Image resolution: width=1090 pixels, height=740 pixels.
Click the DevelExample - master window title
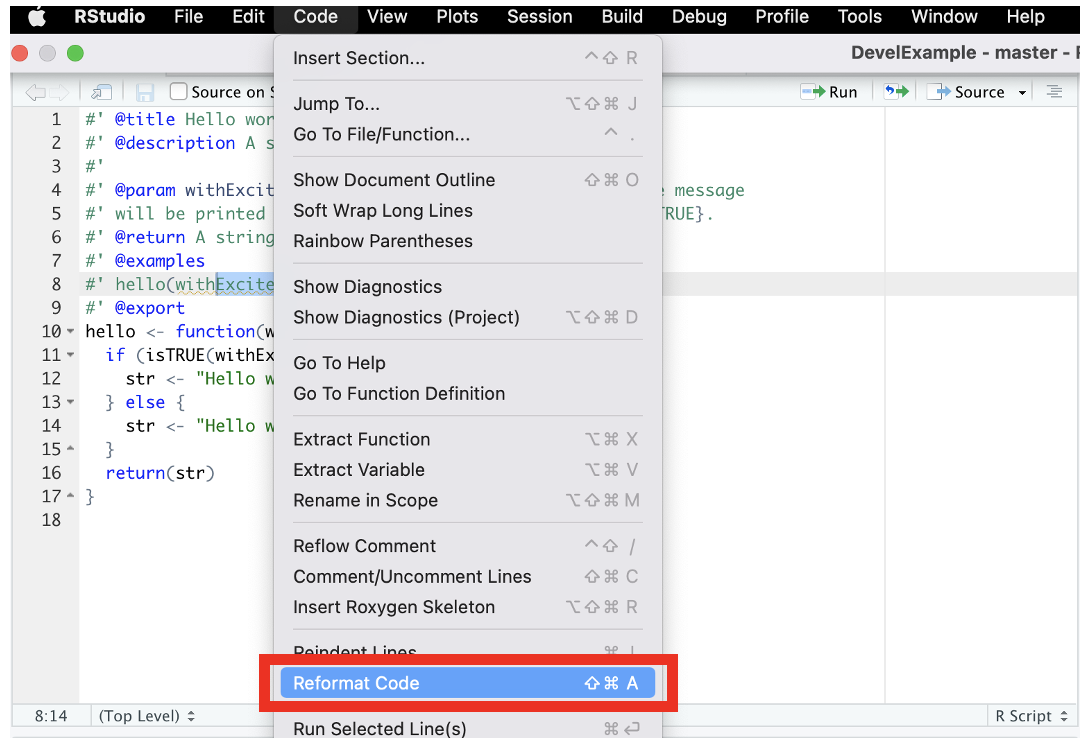[965, 53]
